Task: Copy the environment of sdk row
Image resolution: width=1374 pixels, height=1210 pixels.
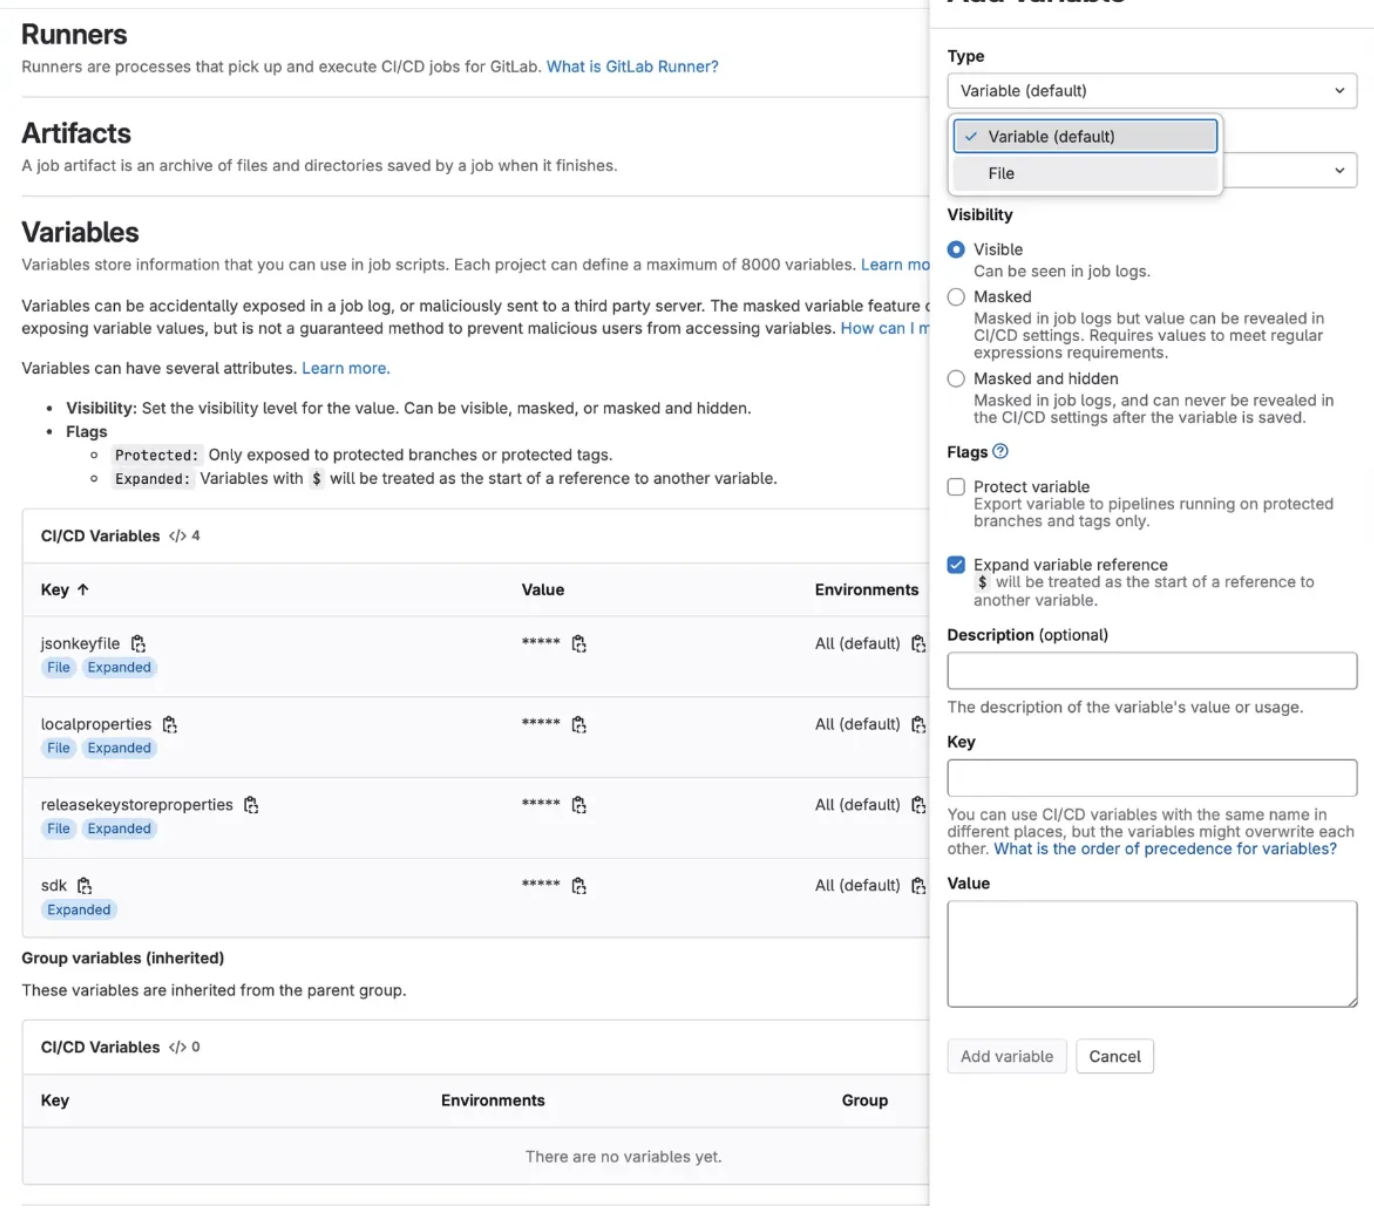Action: [918, 886]
